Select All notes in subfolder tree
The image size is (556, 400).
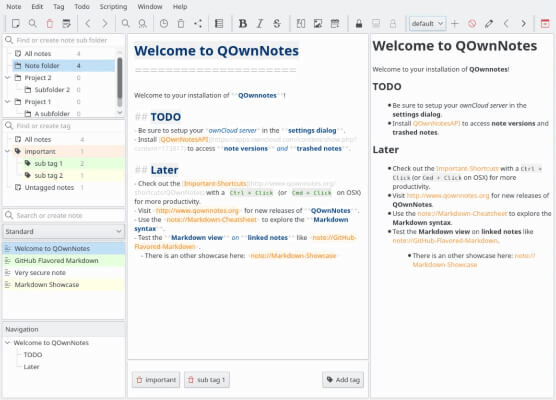(38, 54)
